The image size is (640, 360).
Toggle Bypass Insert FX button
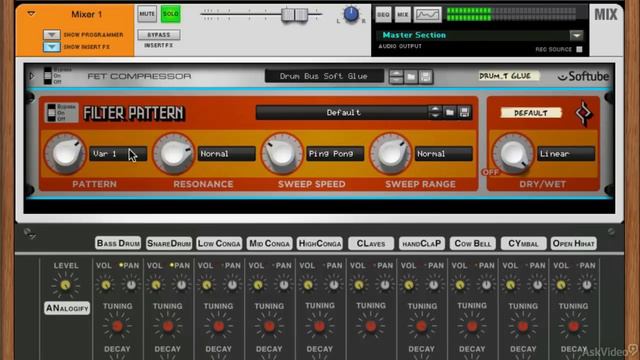159,35
